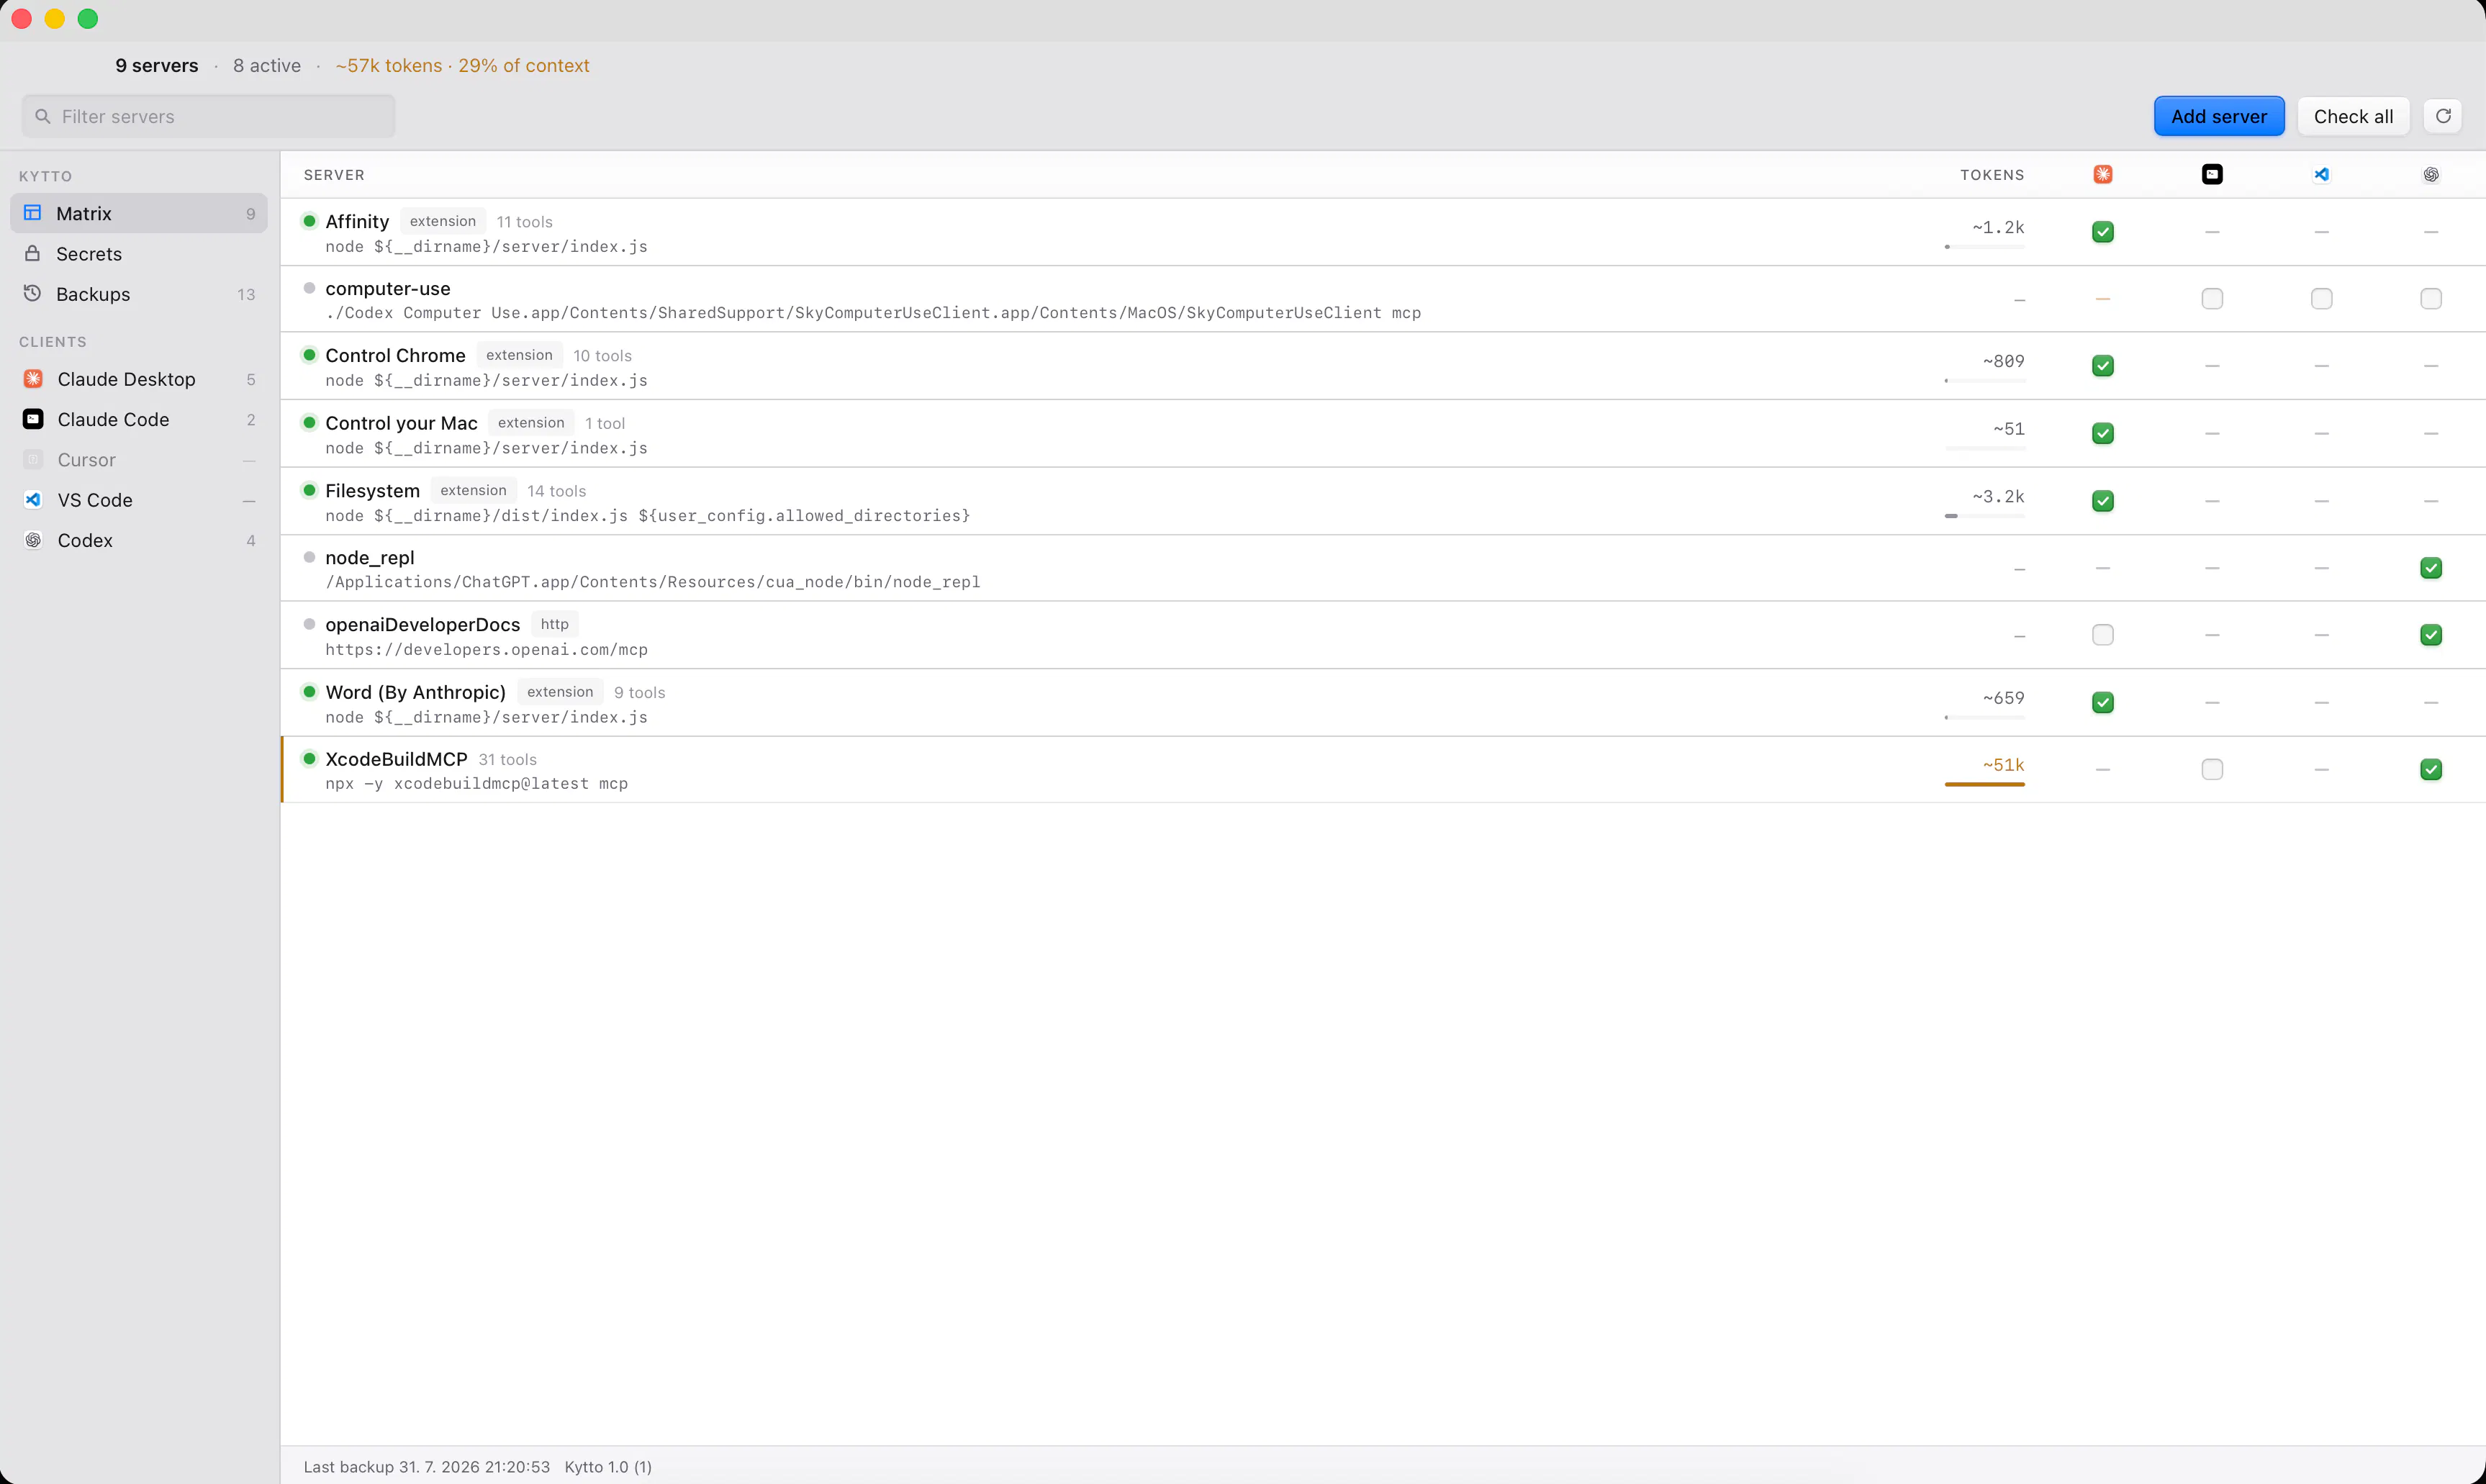Click the Codex column header icon

[x=2431, y=174]
